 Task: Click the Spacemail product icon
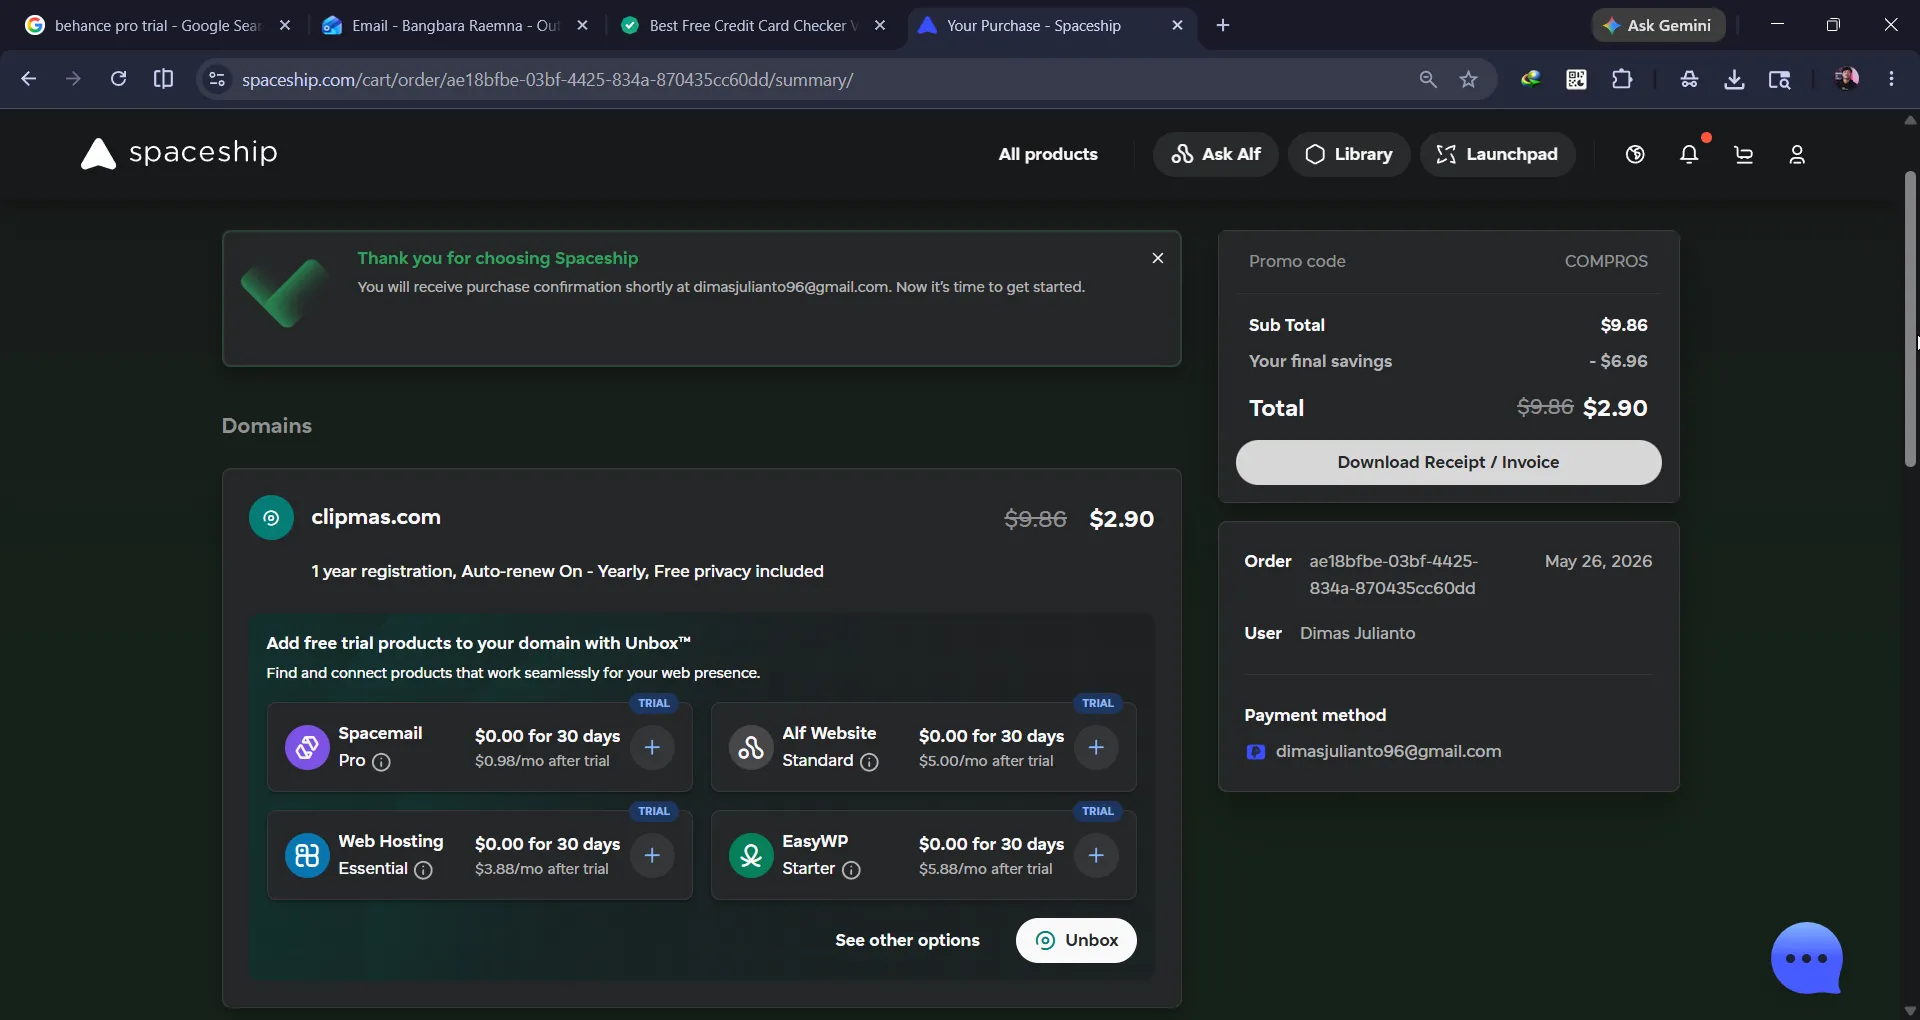(x=307, y=747)
